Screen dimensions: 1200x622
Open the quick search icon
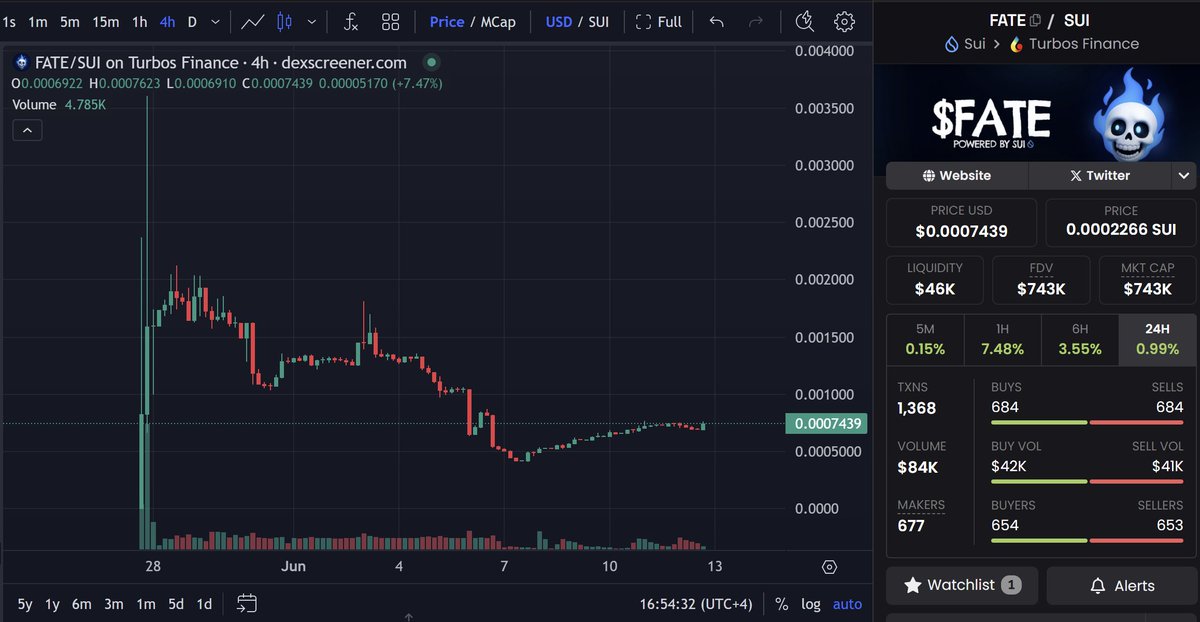tap(804, 21)
